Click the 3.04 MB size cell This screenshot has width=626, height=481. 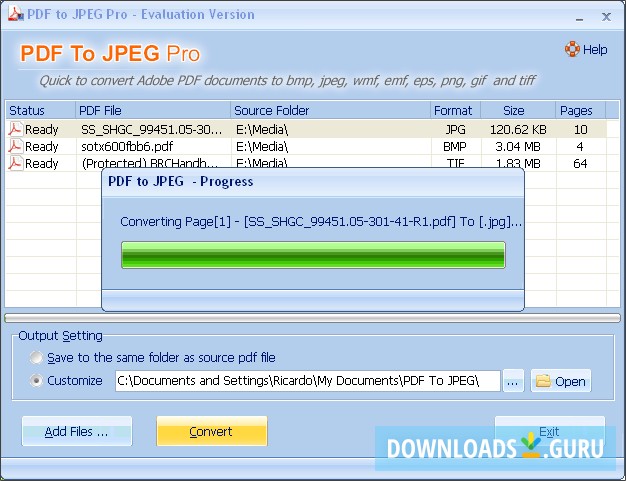(x=518, y=146)
